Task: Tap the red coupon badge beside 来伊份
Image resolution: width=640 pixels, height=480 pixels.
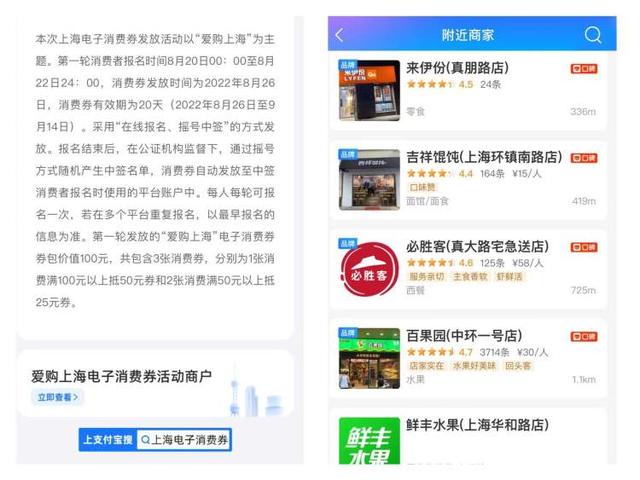Action: [584, 69]
